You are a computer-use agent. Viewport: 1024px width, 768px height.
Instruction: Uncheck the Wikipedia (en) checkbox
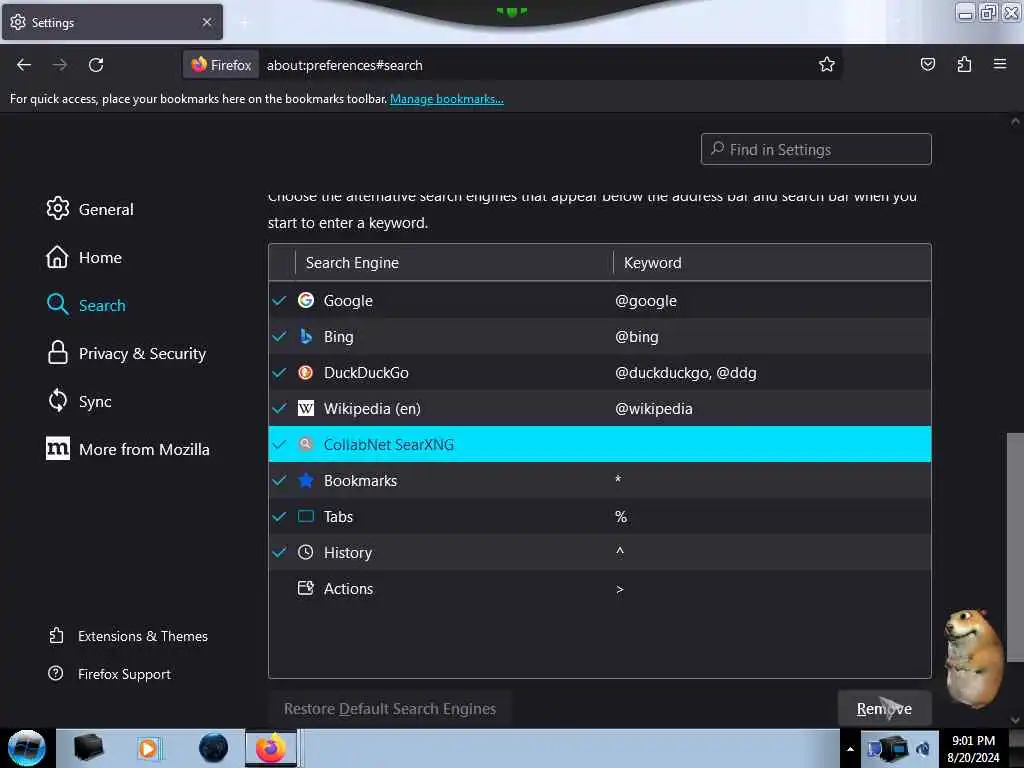[x=280, y=408]
